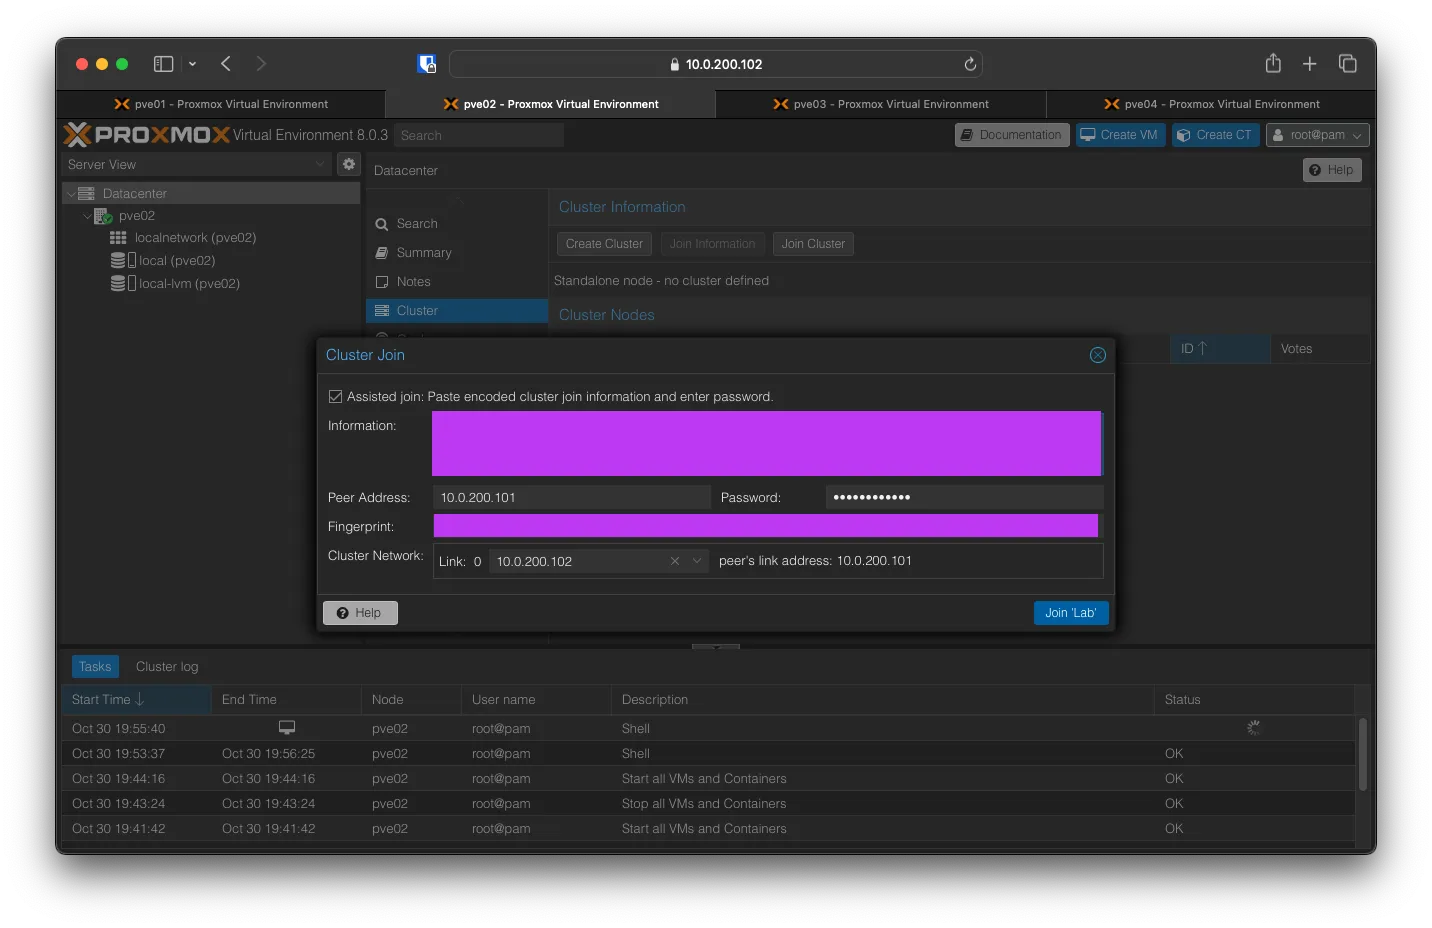Click the Password field

964,497
